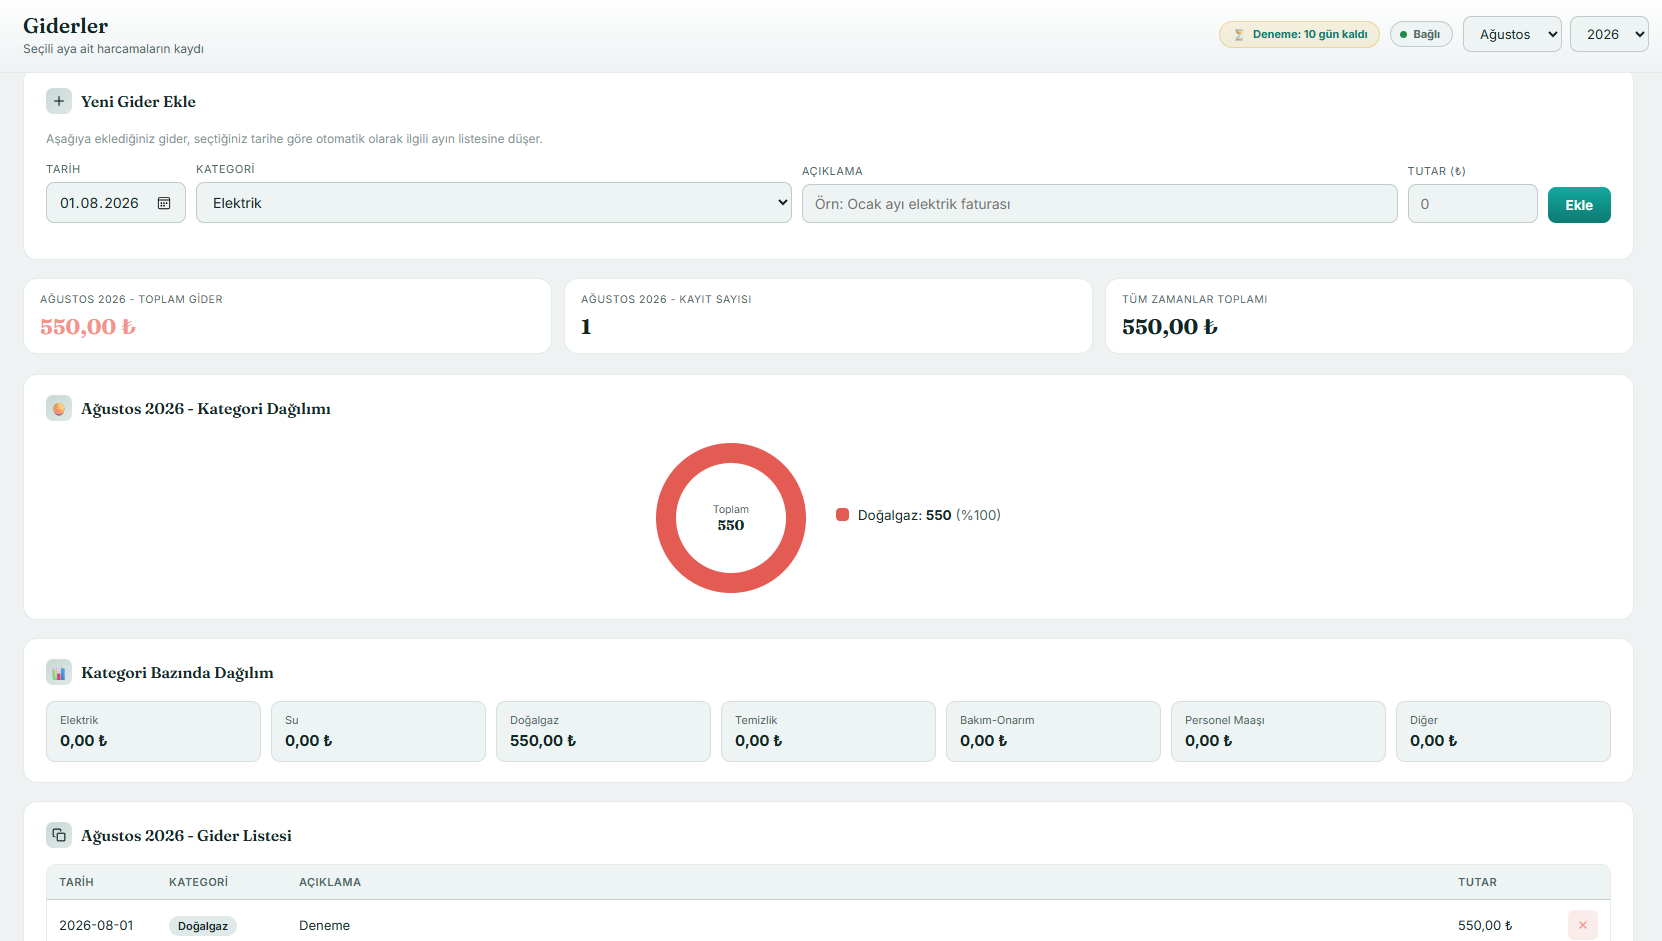The image size is (1662, 941).
Task: Click the KATEGORİ column header
Action: [x=198, y=882]
